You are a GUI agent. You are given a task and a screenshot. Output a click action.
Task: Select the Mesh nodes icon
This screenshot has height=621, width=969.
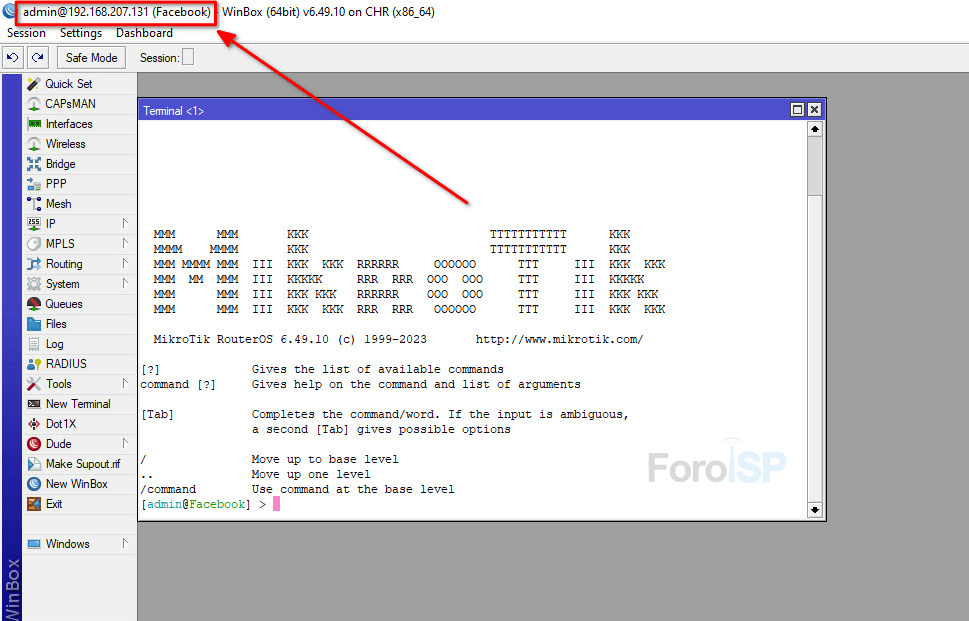[x=34, y=204]
